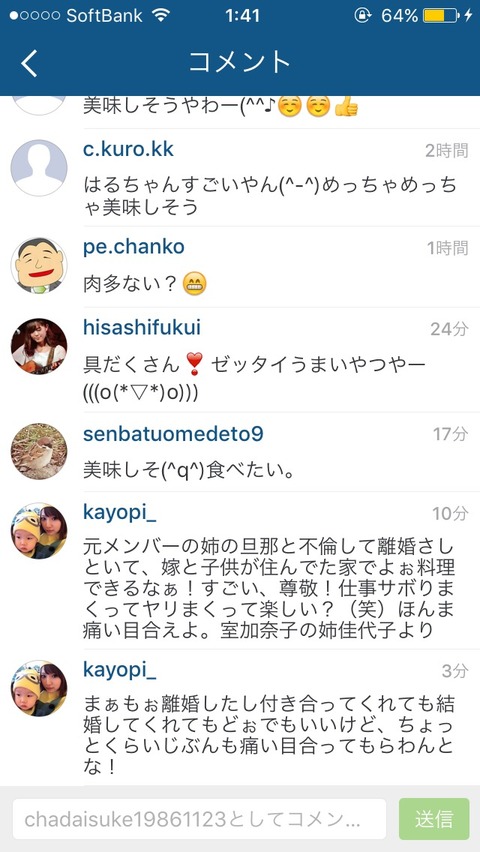This screenshot has height=852, width=480.
Task: Tap the back arrow in header
Action: click(x=29, y=63)
